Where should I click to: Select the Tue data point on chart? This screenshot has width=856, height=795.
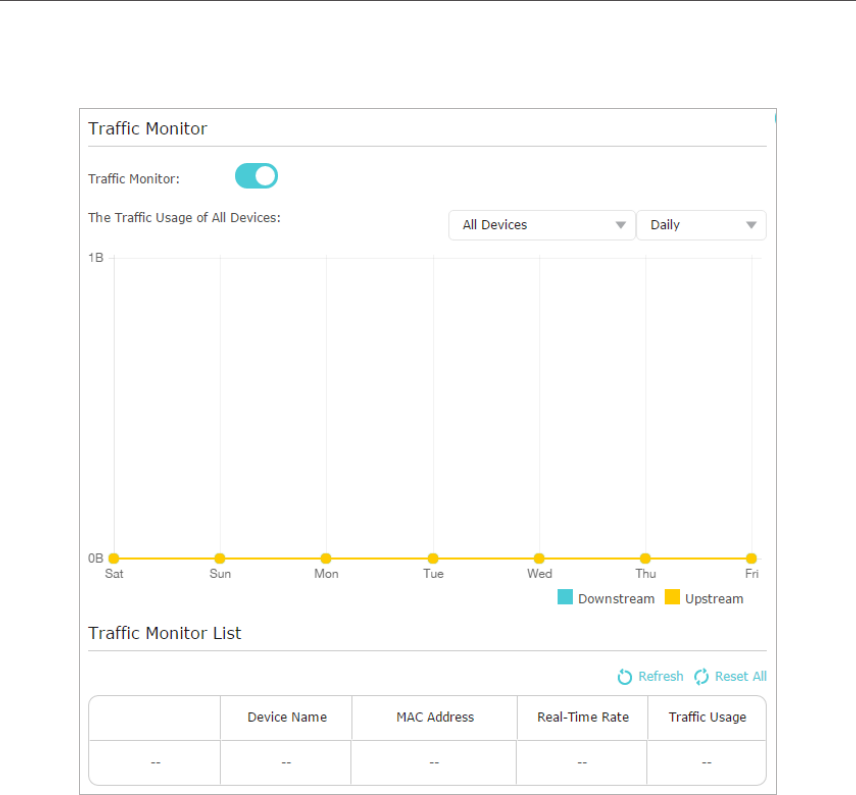[433, 558]
